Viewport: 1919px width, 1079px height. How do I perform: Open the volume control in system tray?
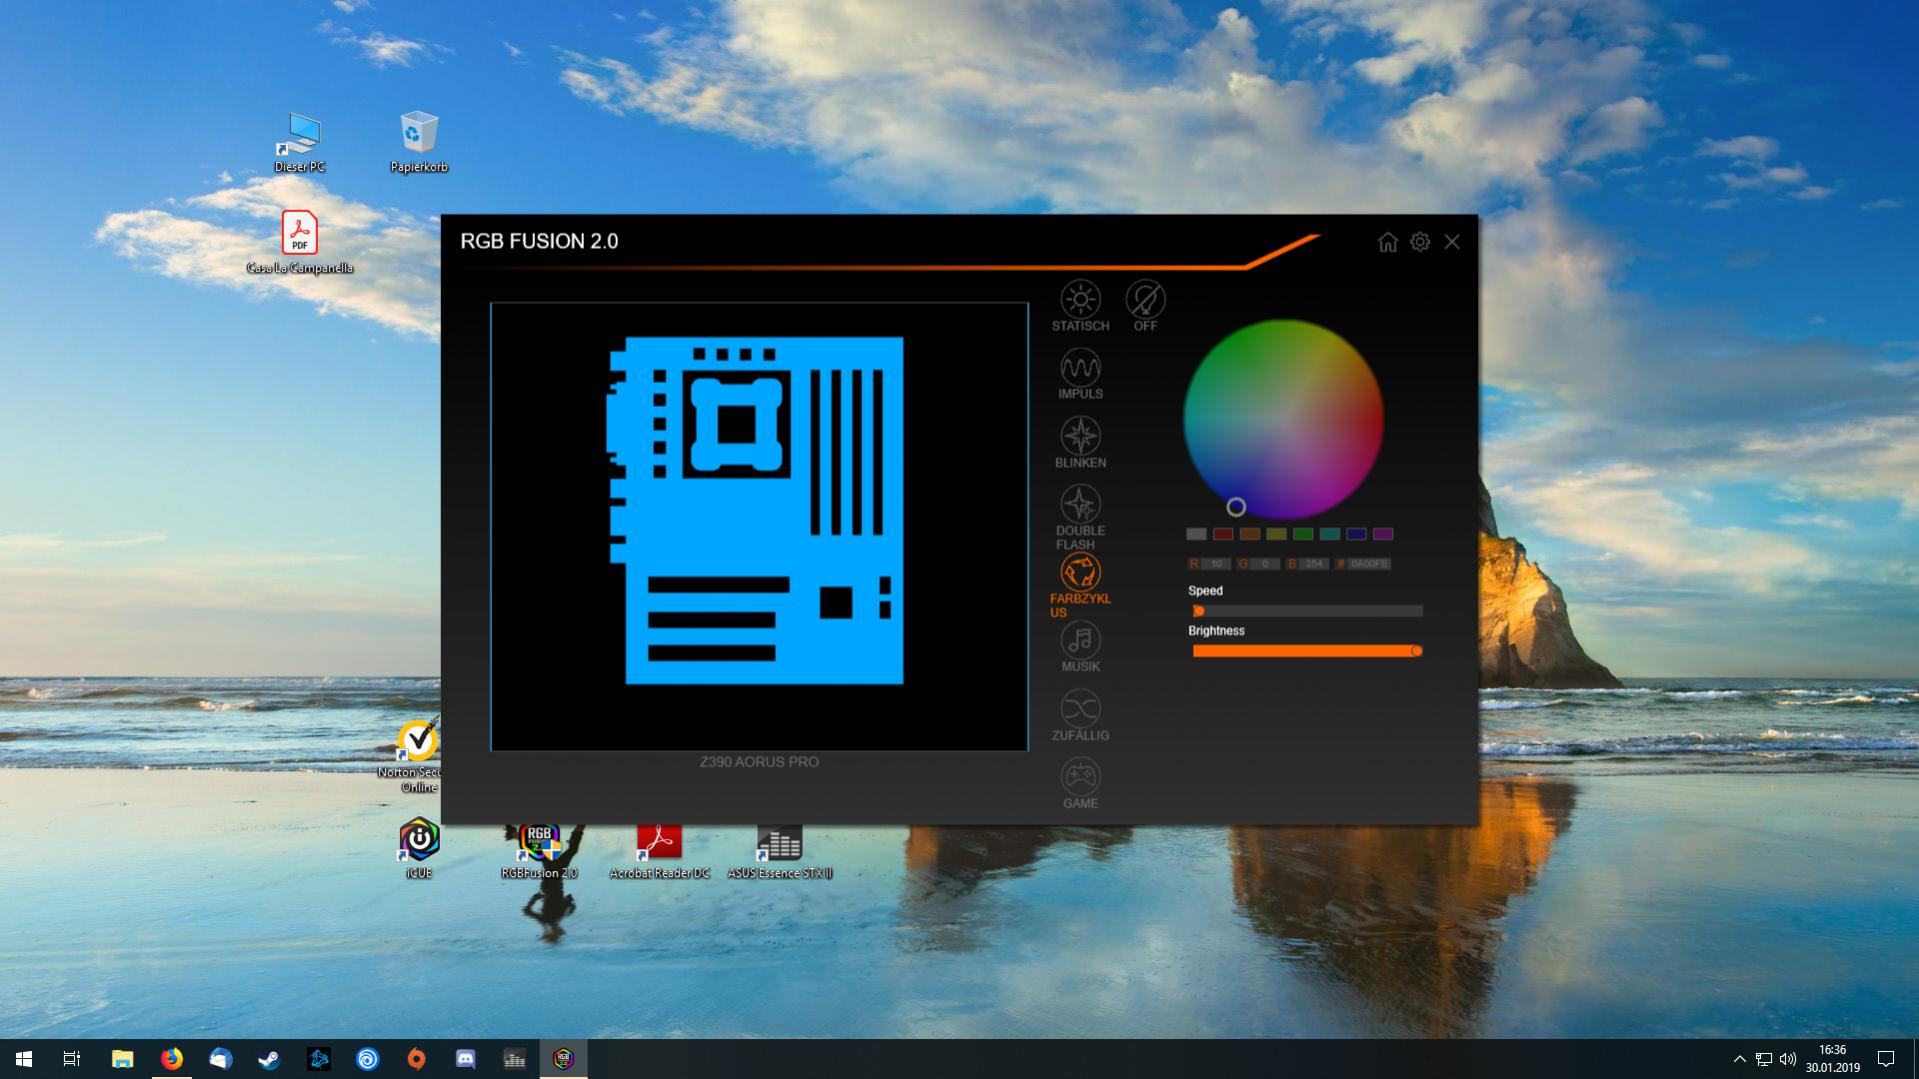pos(1788,1059)
